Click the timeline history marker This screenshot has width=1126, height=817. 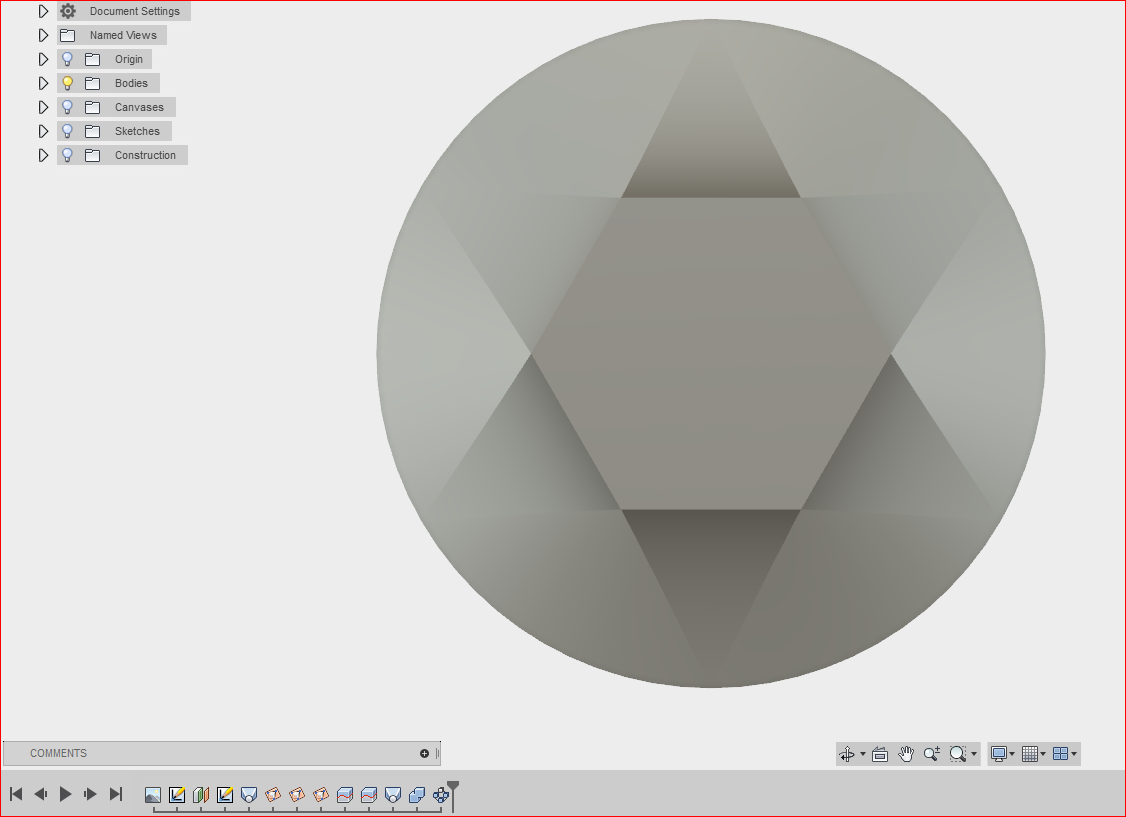[453, 795]
